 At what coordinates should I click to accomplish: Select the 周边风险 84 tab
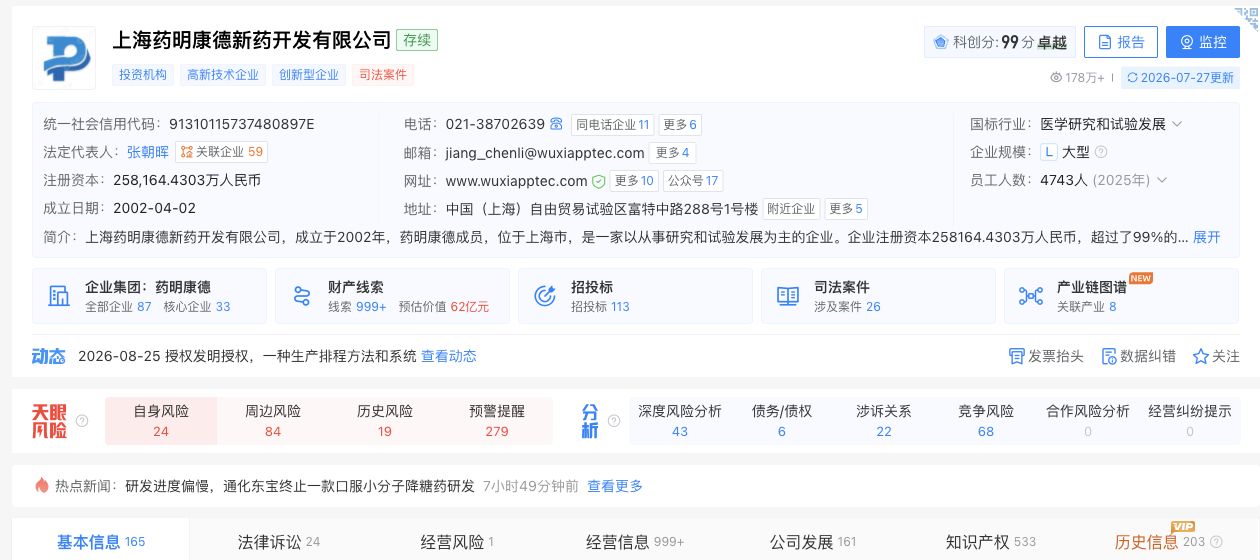coord(273,421)
